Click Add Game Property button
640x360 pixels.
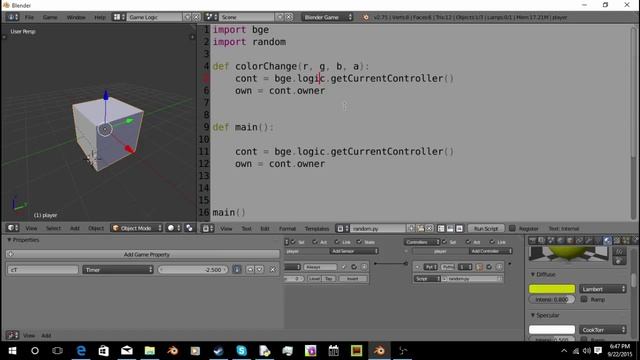(143, 254)
